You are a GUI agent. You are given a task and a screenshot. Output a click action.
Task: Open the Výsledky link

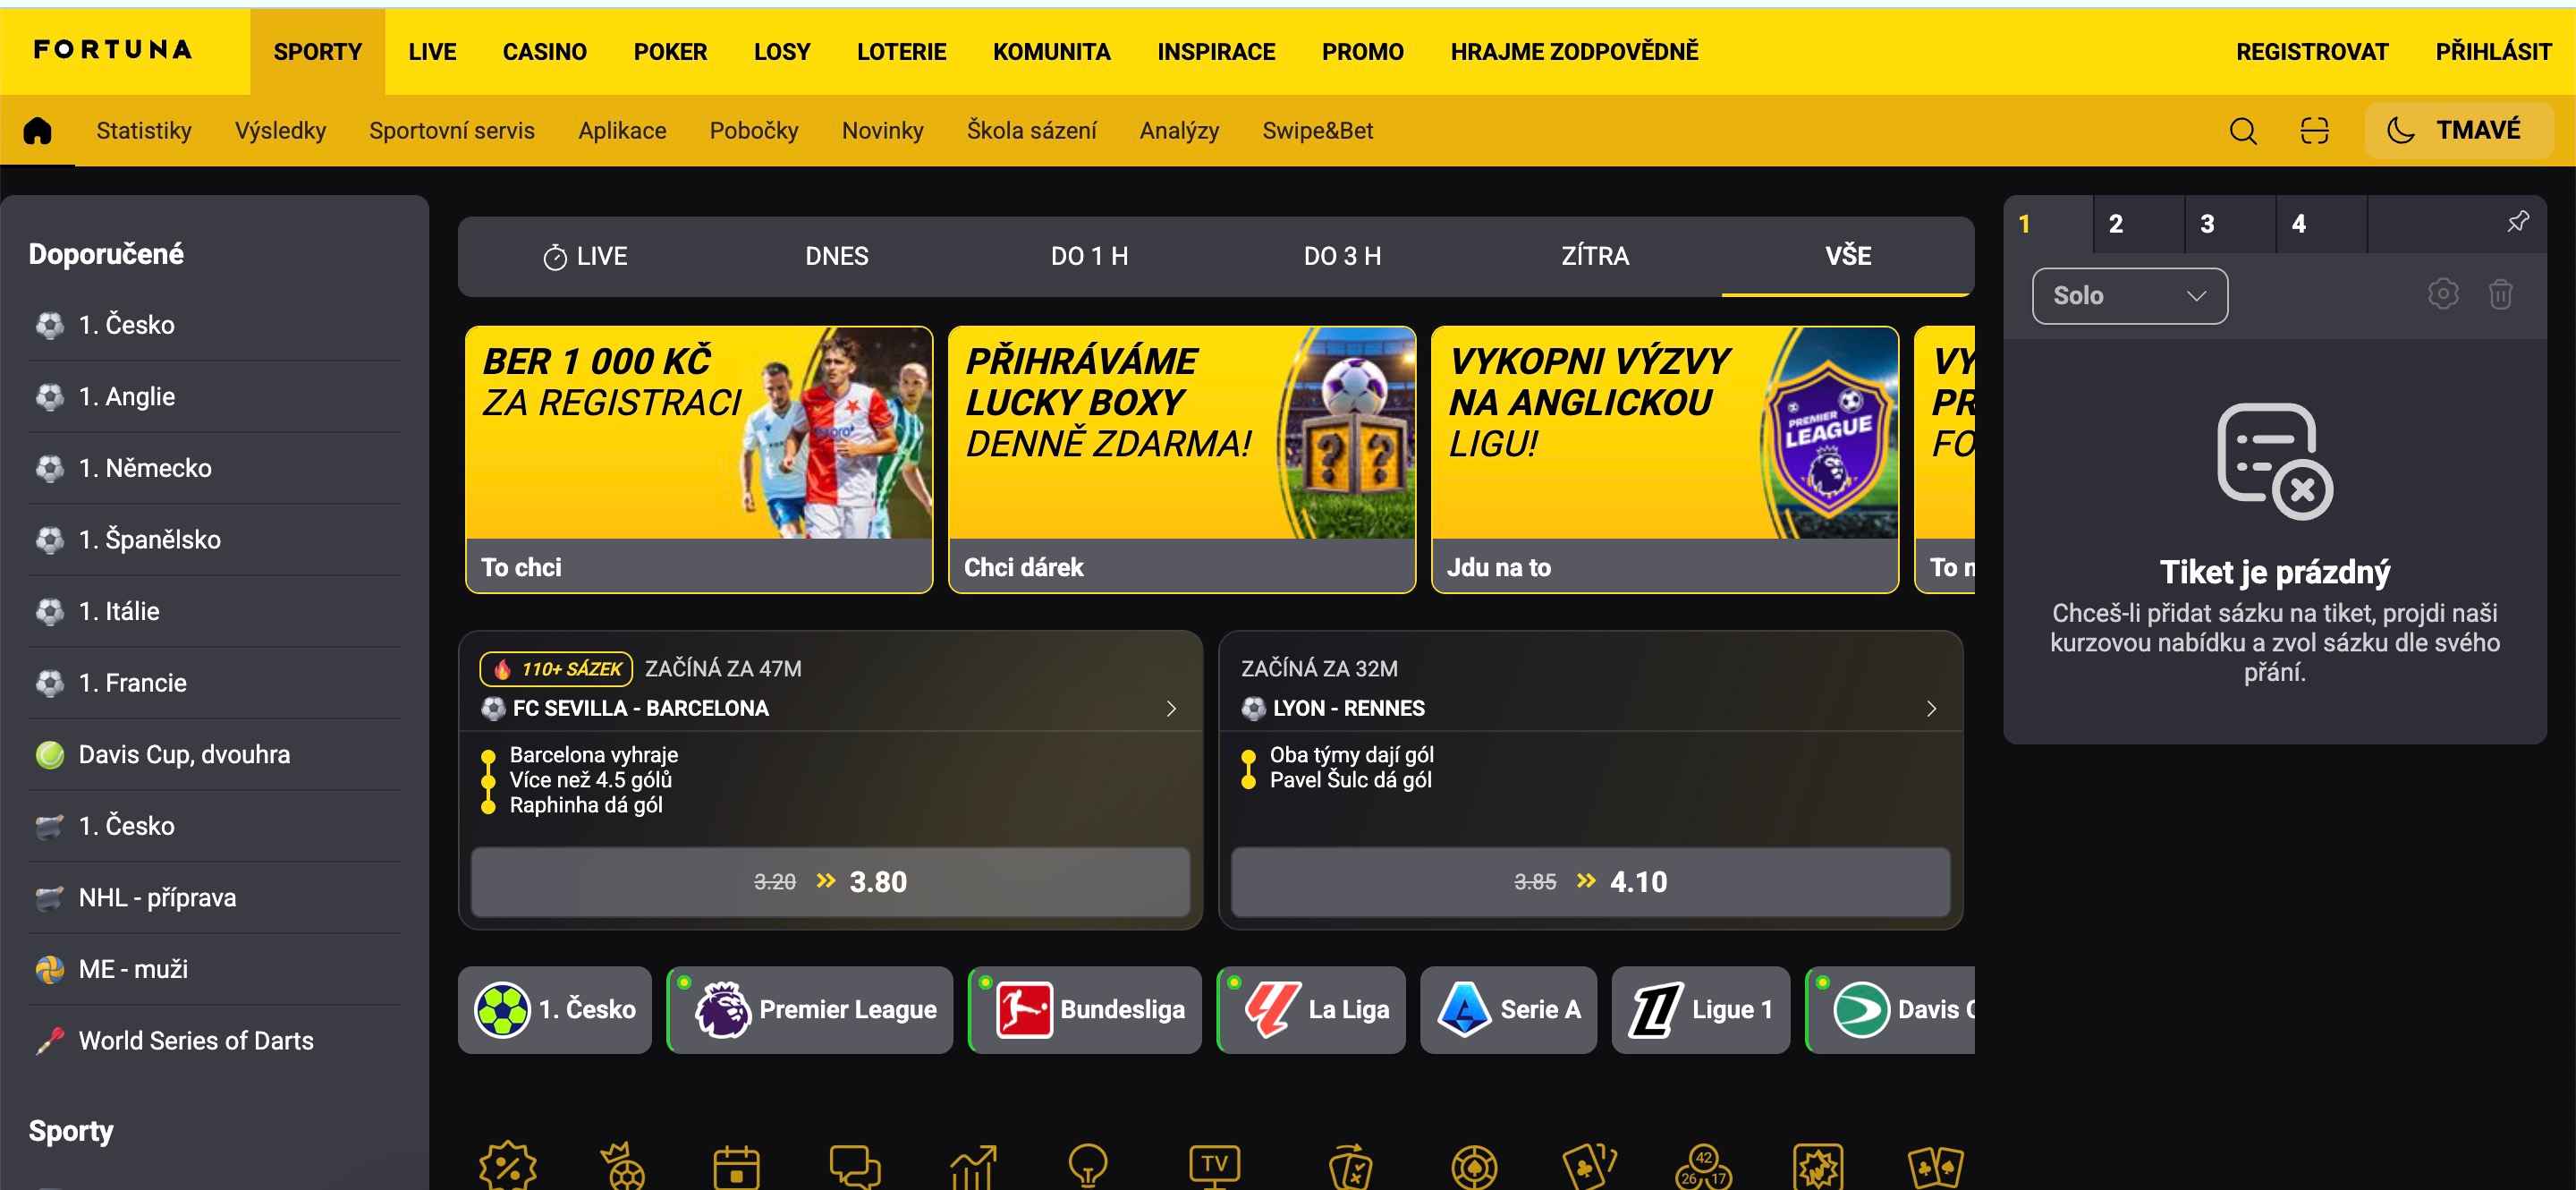(x=280, y=131)
